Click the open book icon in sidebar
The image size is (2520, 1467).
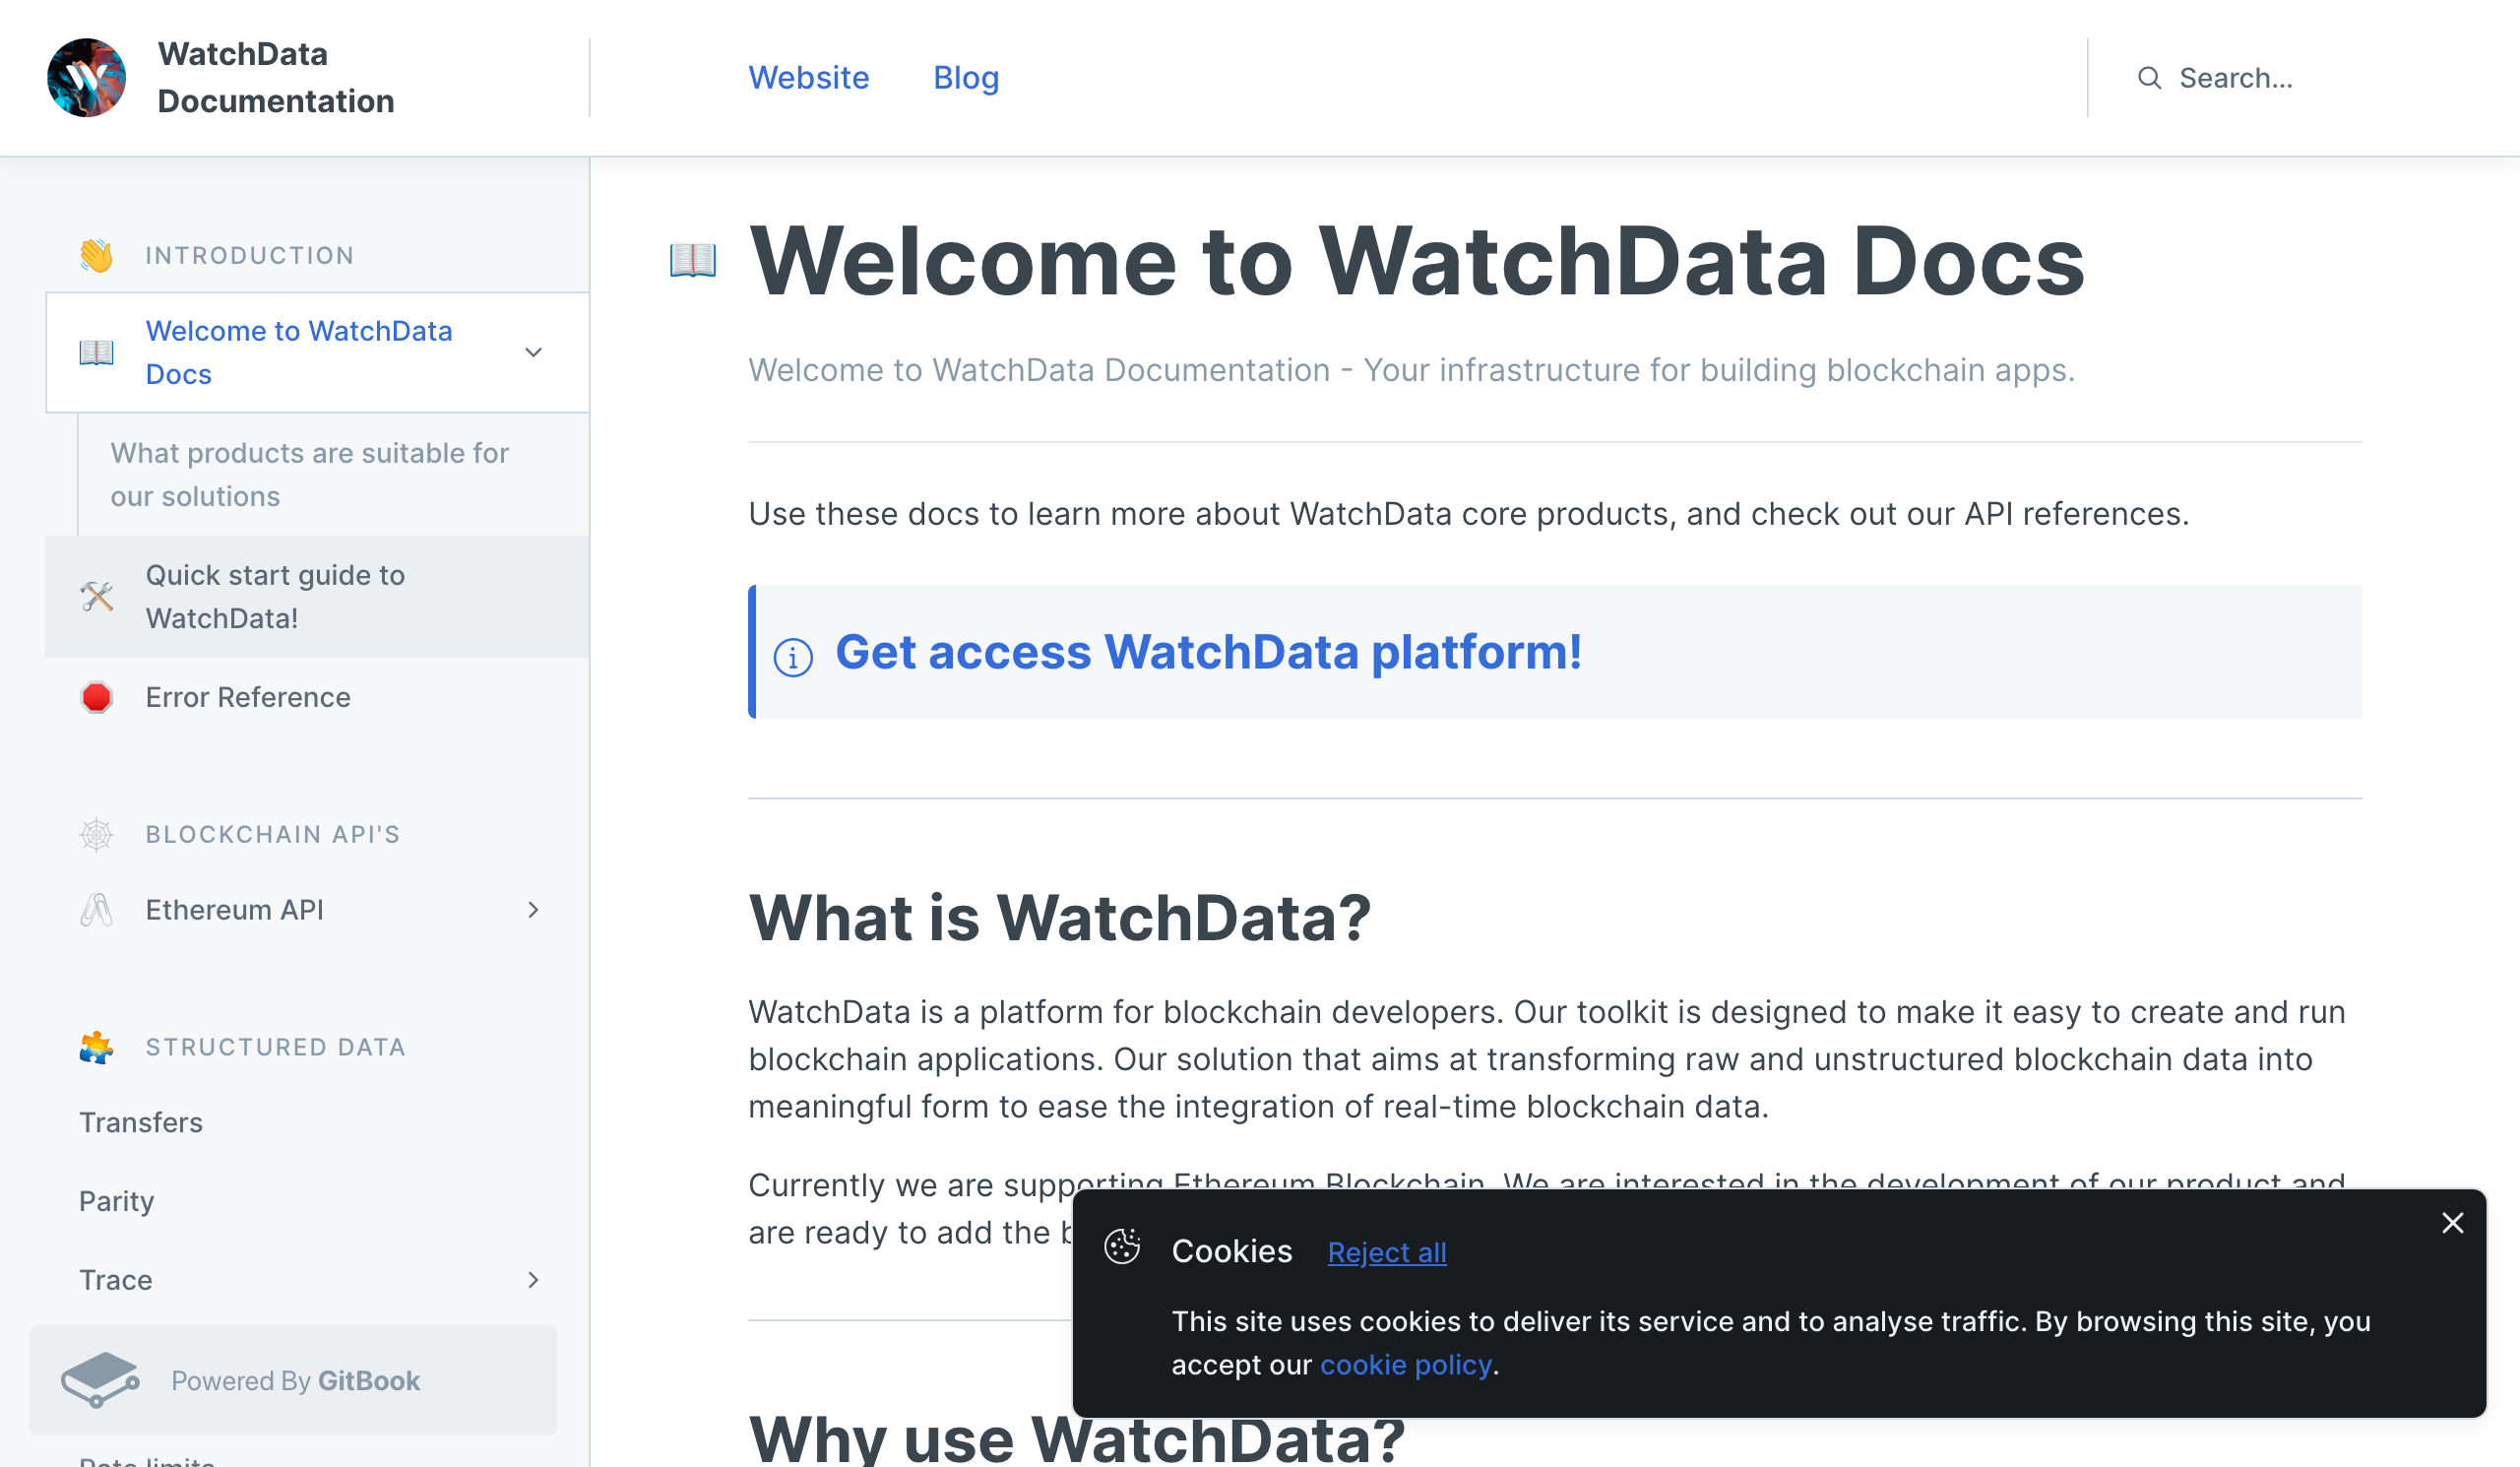click(x=96, y=352)
